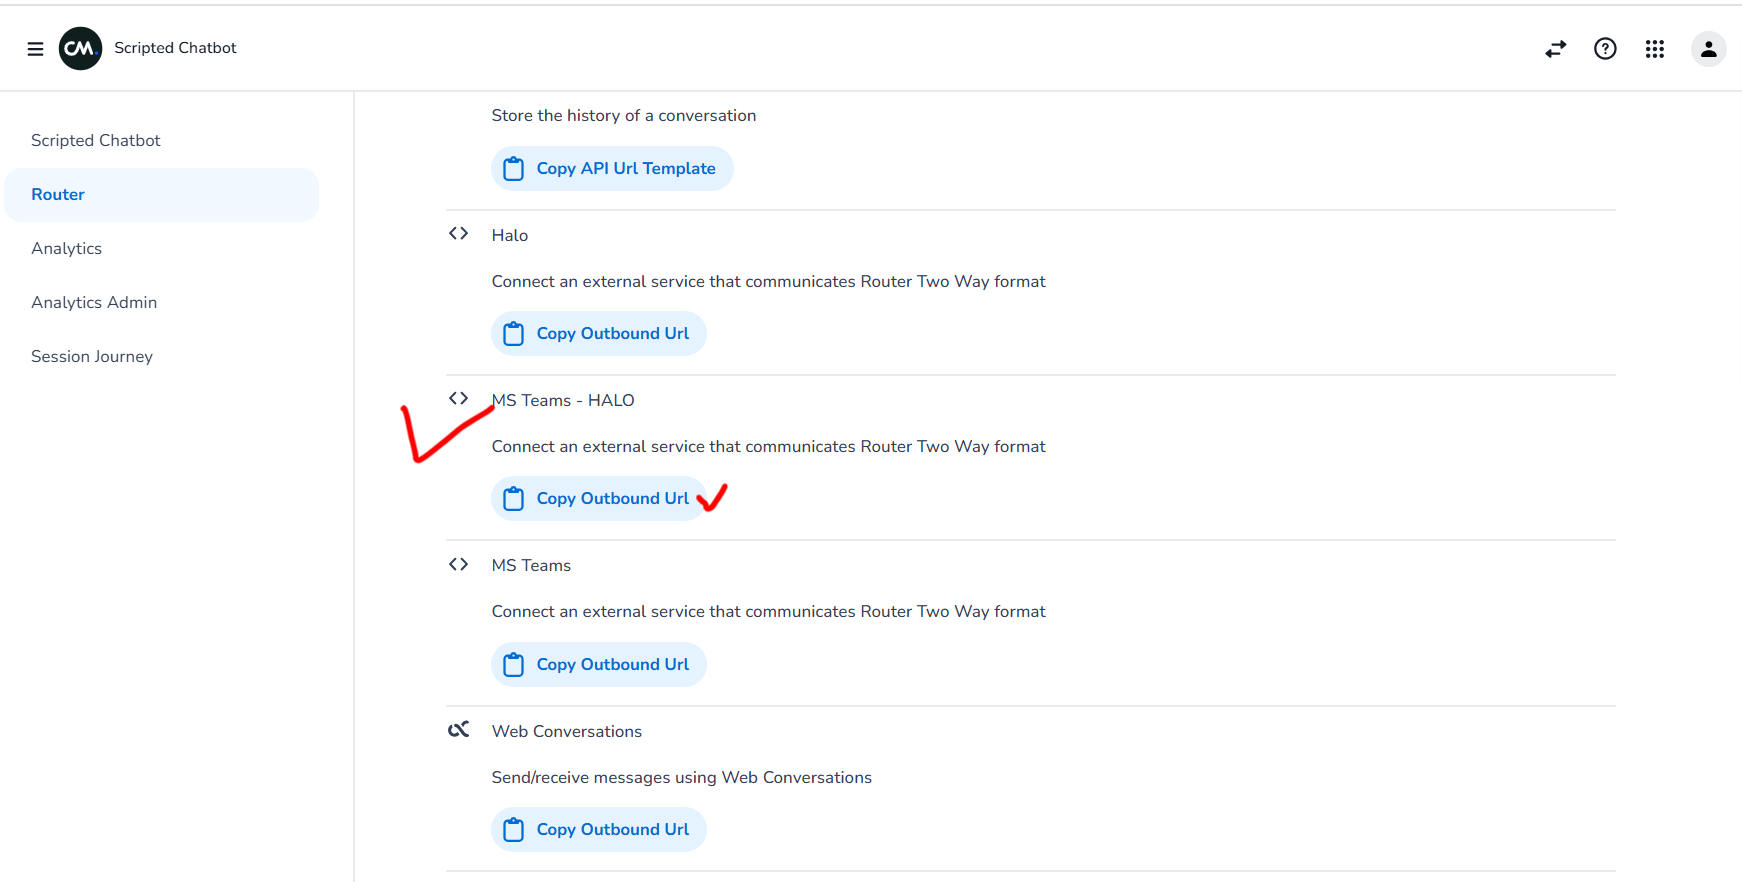This screenshot has height=882, width=1742.
Task: Open the user profile avatar
Action: point(1709,49)
